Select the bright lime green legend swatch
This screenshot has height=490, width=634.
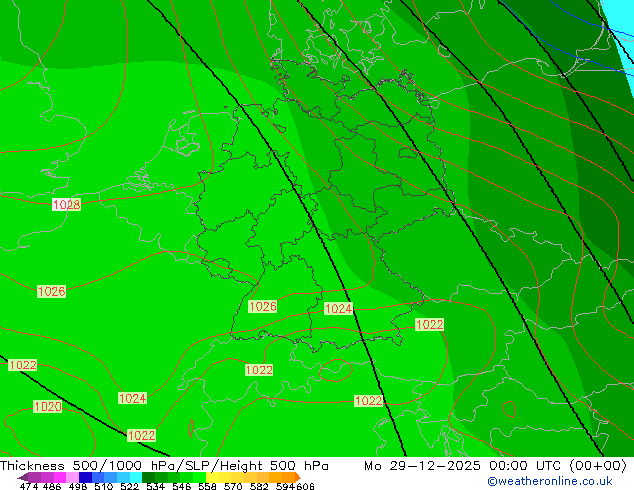coord(200,477)
